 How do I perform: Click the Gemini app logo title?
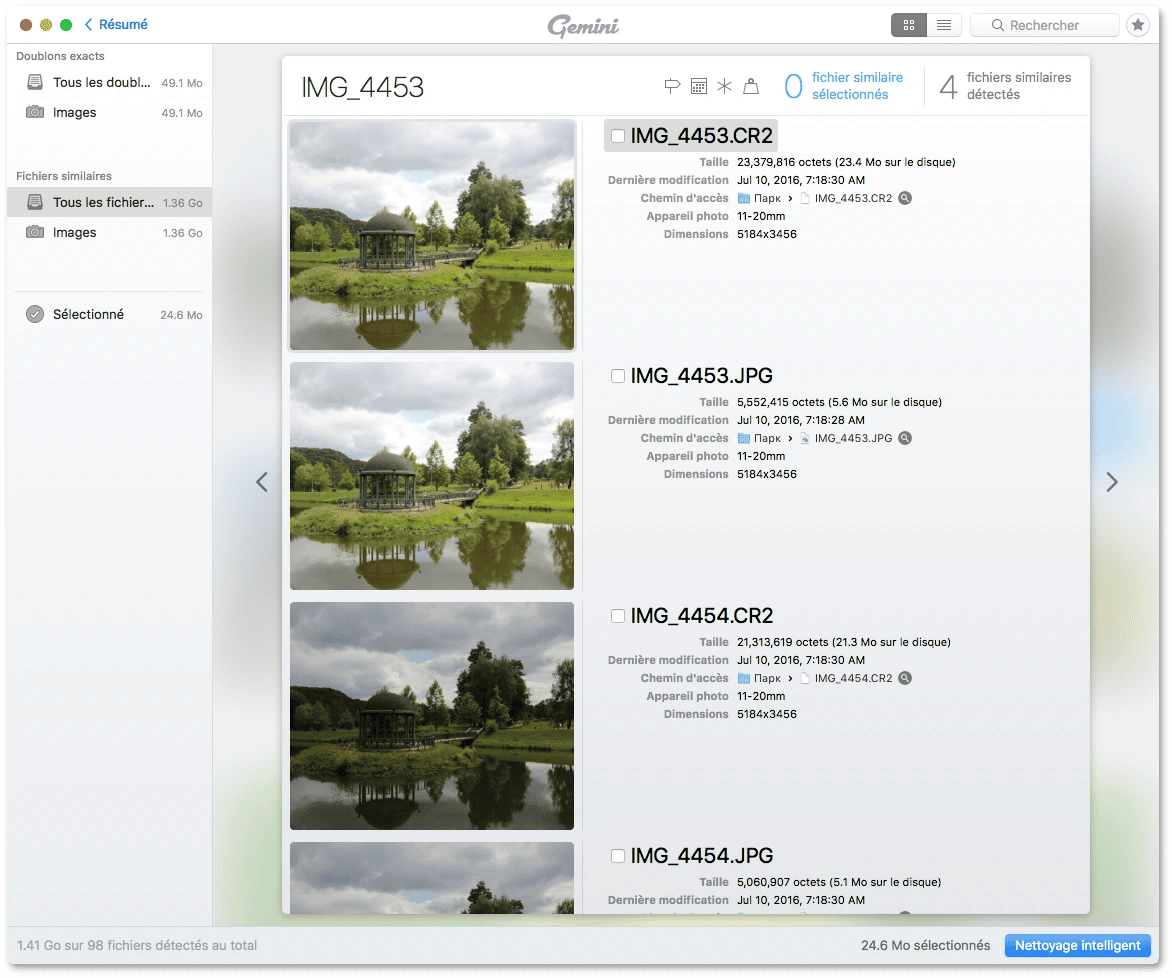click(583, 25)
